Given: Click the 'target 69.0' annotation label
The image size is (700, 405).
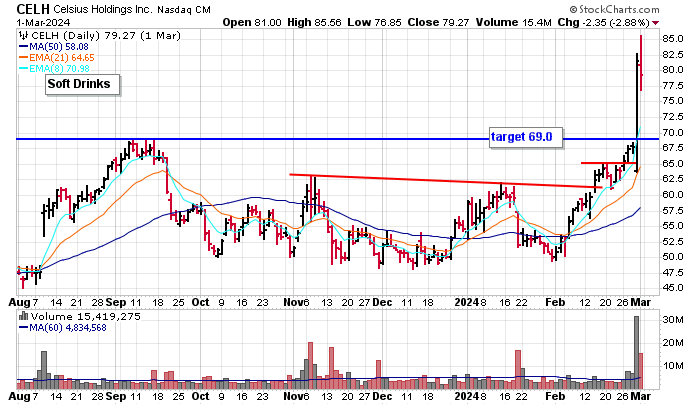Looking at the screenshot, I should pos(525,137).
